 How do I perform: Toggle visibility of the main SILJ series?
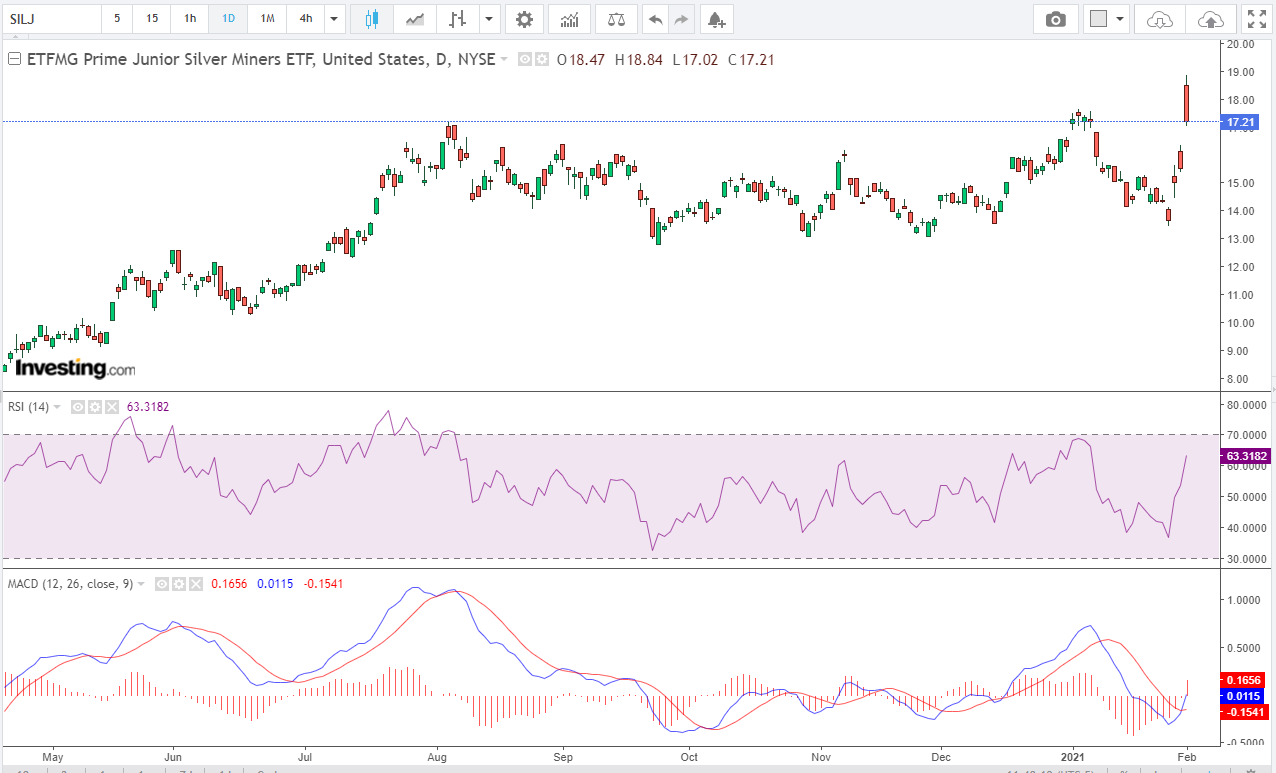(526, 60)
